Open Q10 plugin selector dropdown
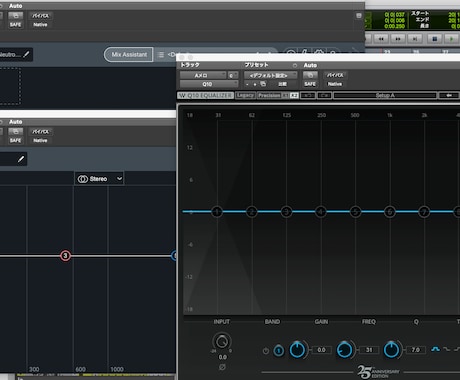Screen dimensions: 460x380 pos(209,84)
